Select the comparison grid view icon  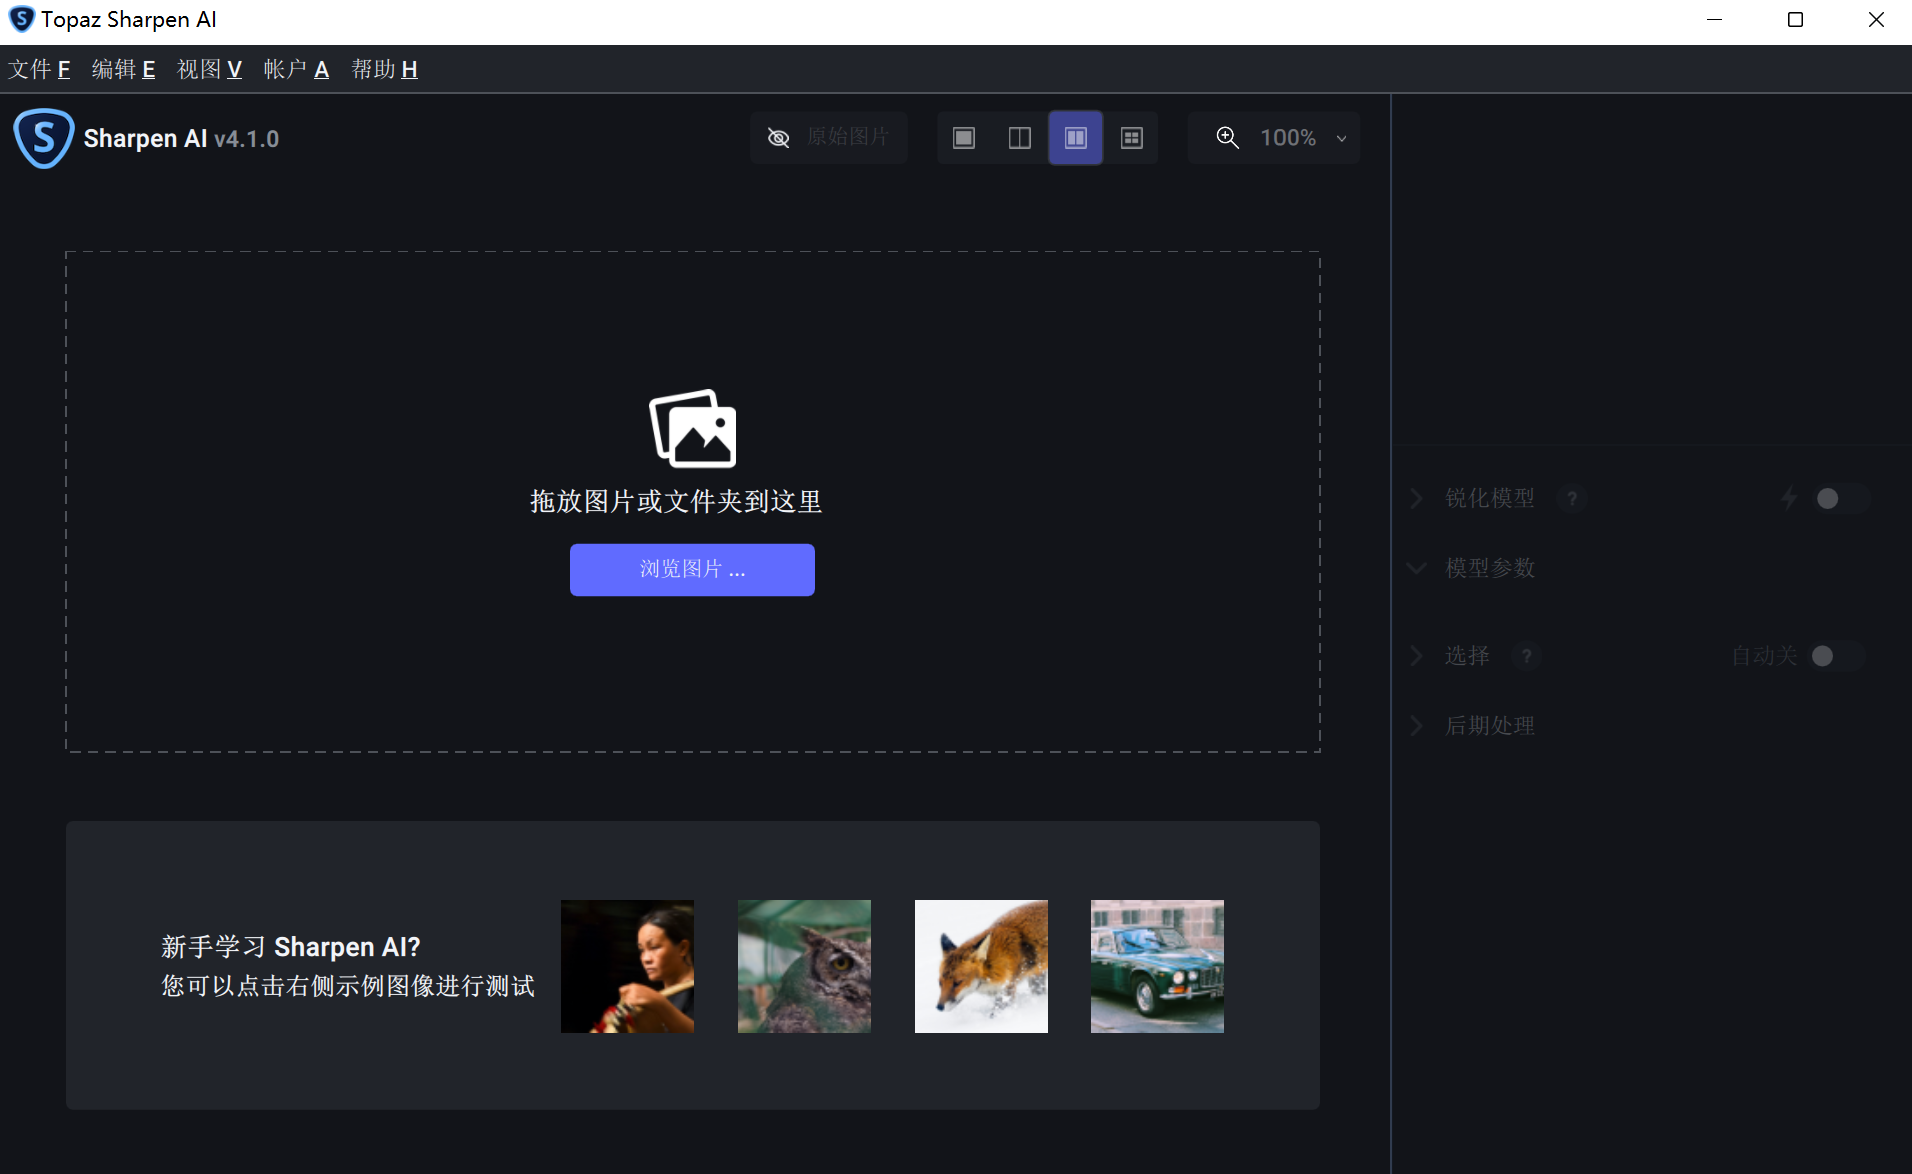pyautogui.click(x=1132, y=138)
